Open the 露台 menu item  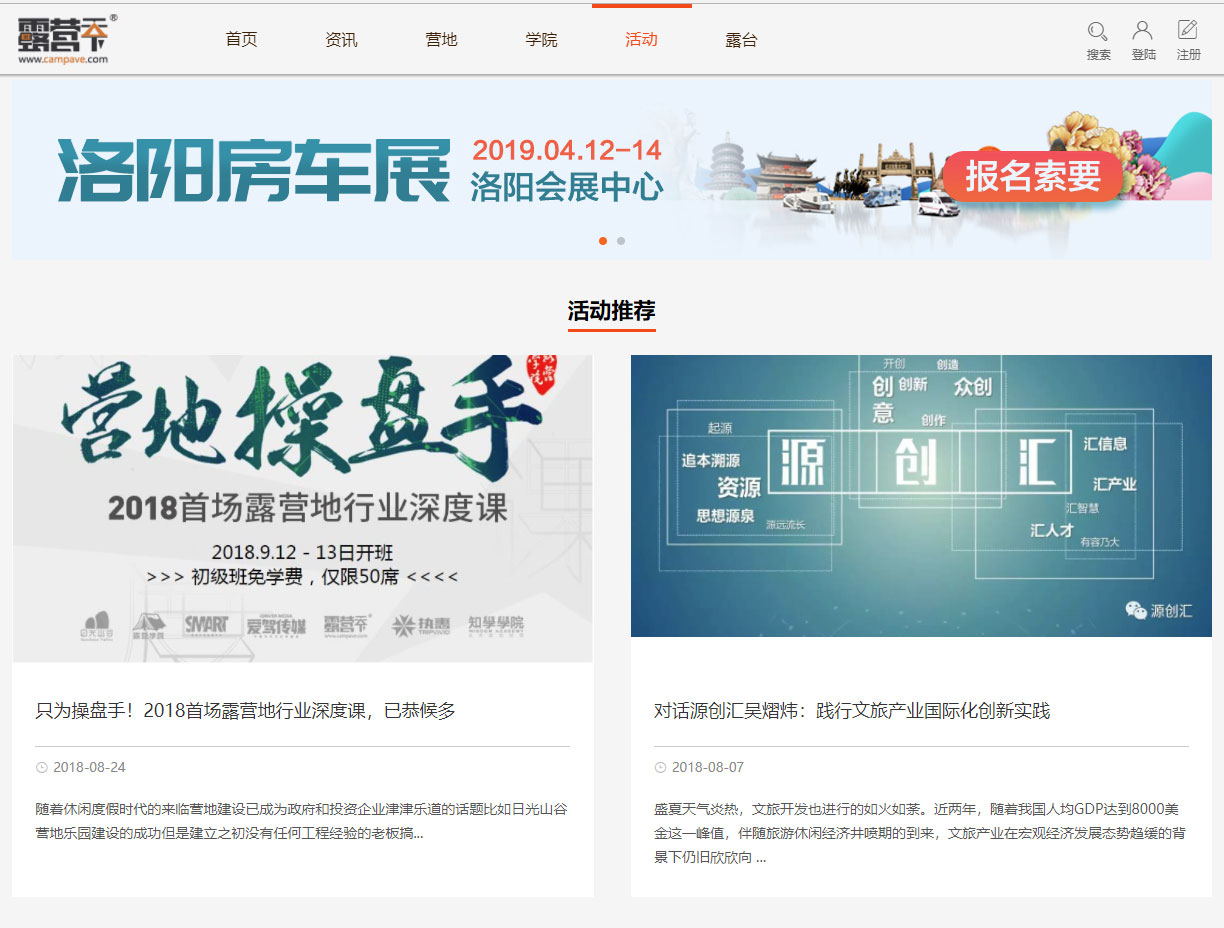741,40
